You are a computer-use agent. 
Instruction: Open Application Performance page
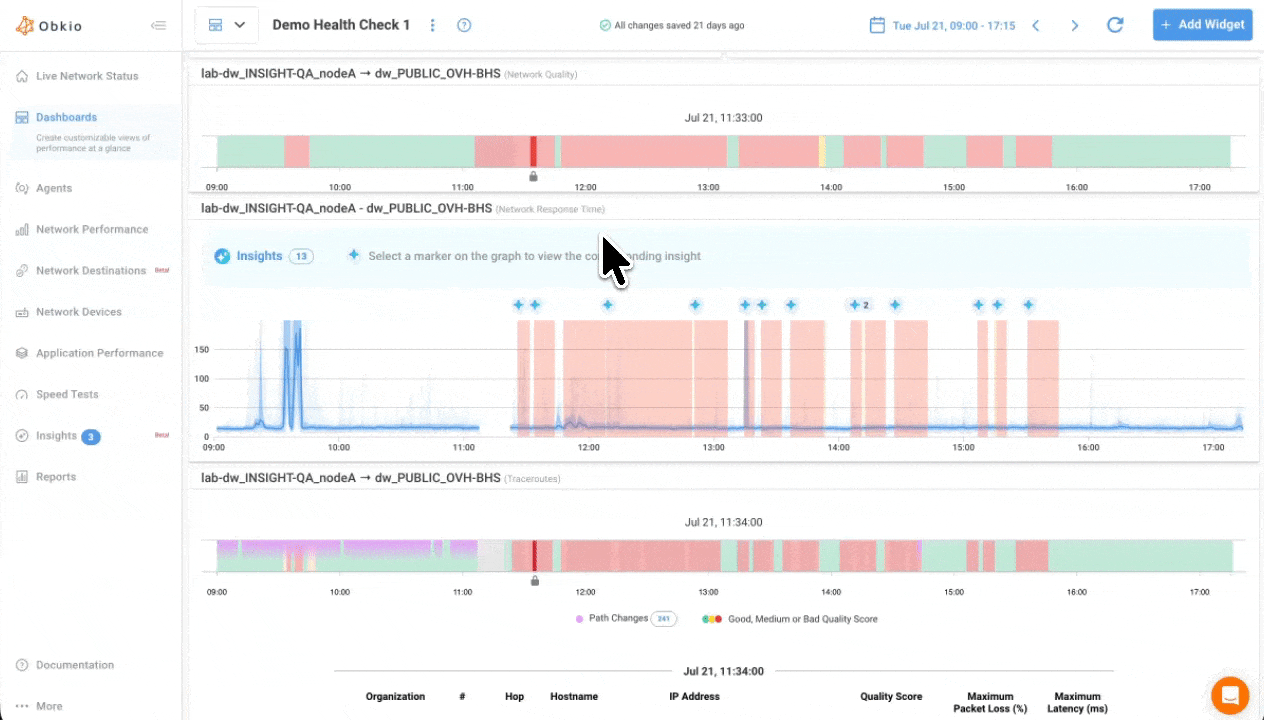99,353
